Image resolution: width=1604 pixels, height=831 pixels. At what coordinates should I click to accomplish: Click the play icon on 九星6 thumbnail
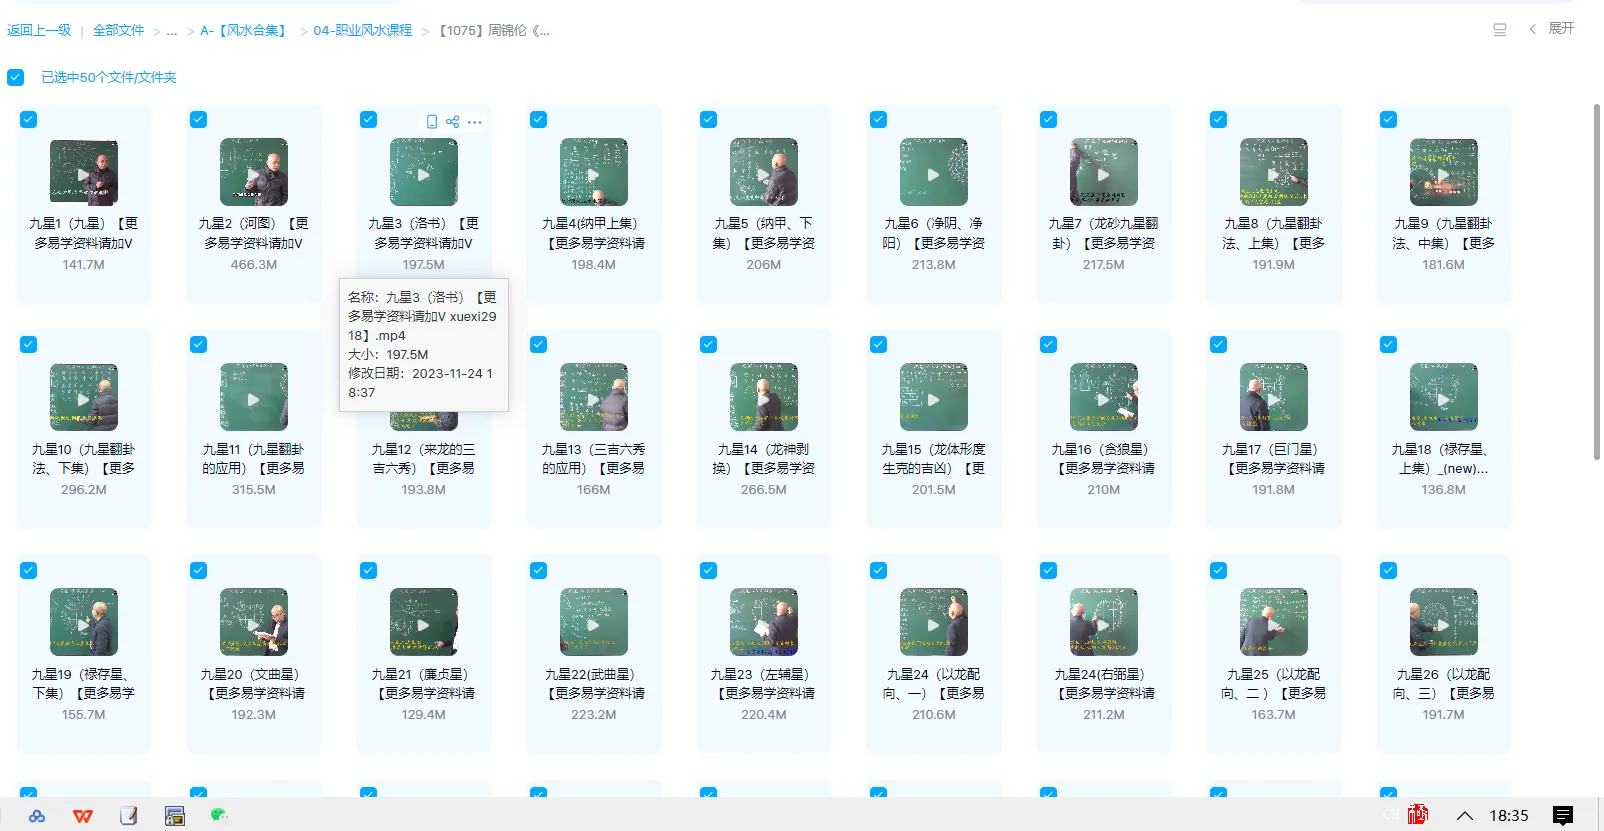(934, 174)
